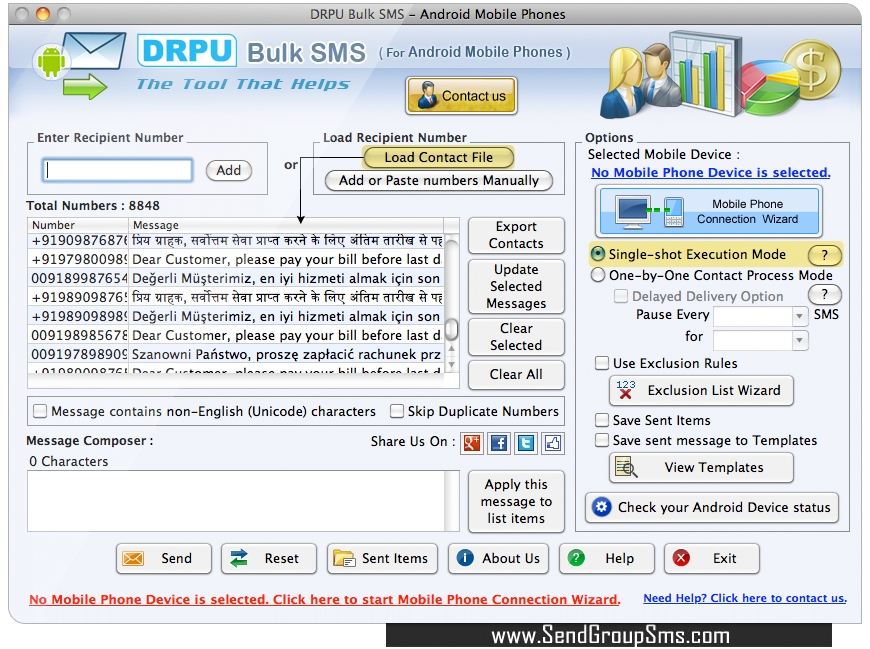Click the magnifier icon on View Templates
This screenshot has height=649, width=870.
626,467
